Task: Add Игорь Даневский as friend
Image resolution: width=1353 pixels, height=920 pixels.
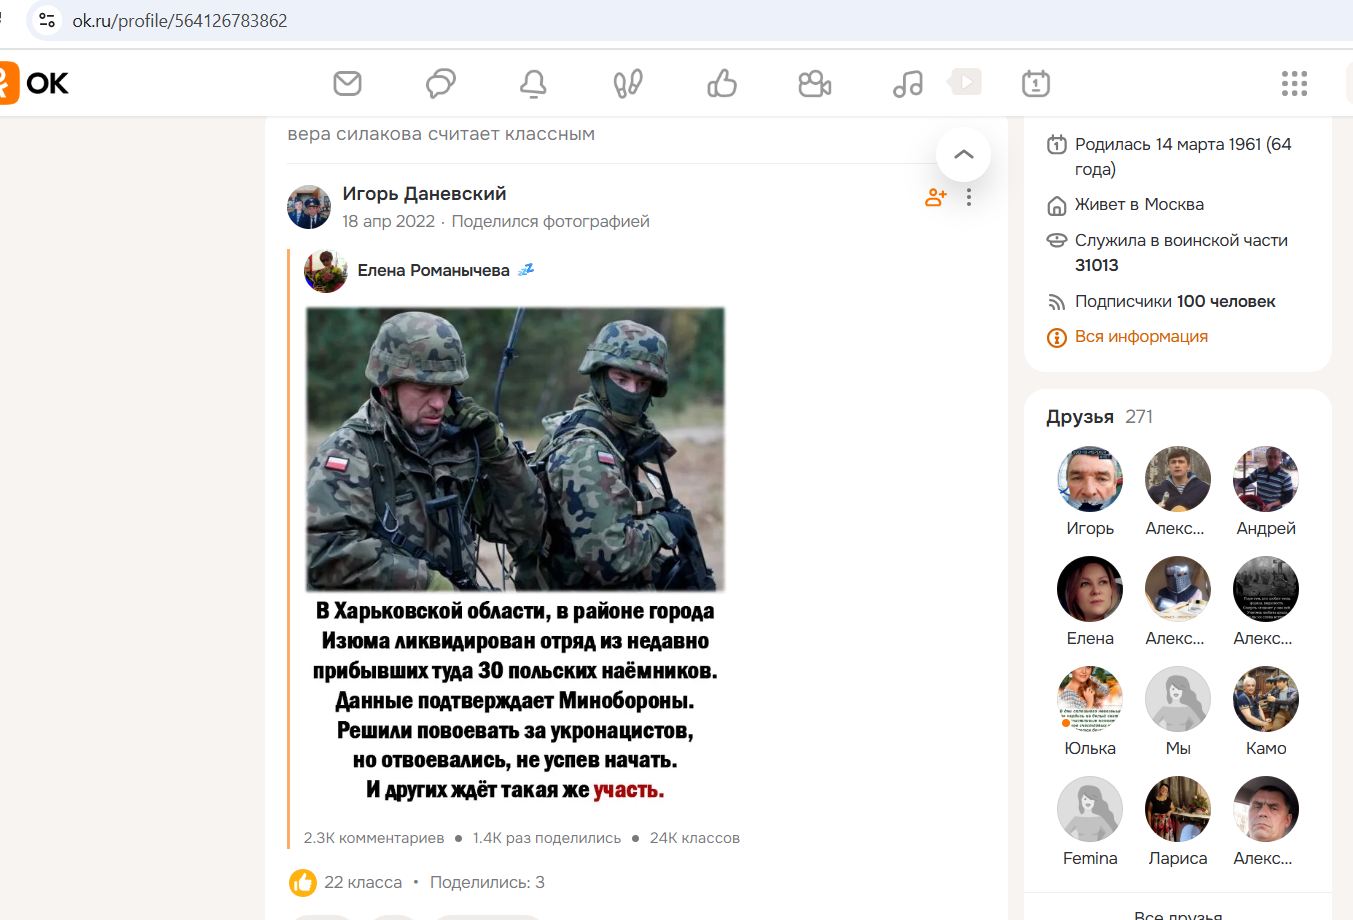Action: coord(935,198)
